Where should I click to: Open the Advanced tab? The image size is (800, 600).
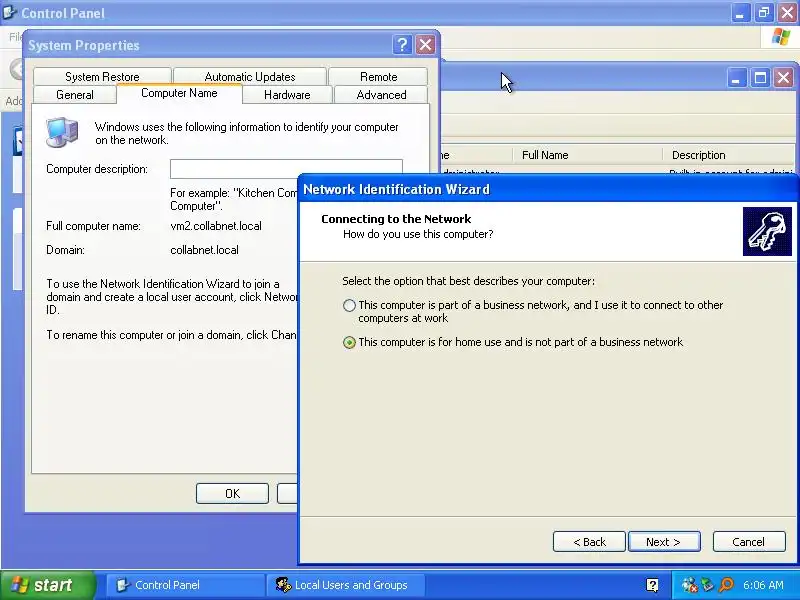point(381,95)
